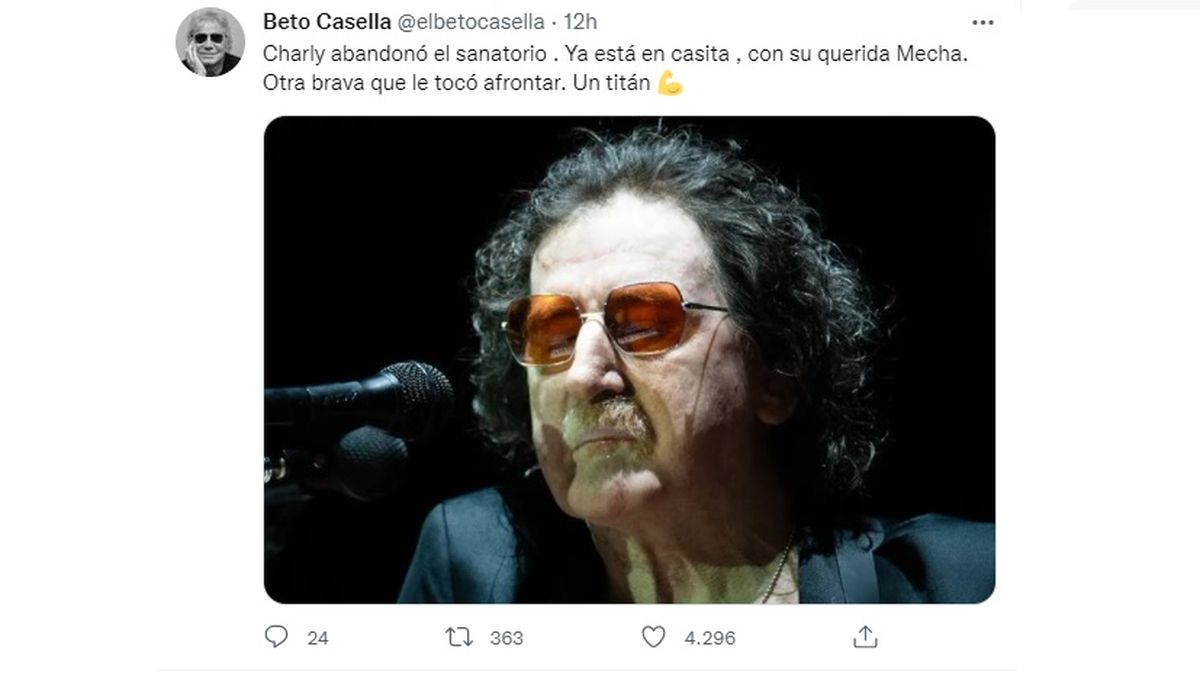The height and width of the screenshot is (675, 1200).
Task: Open the share icon below the photo
Action: click(x=866, y=636)
